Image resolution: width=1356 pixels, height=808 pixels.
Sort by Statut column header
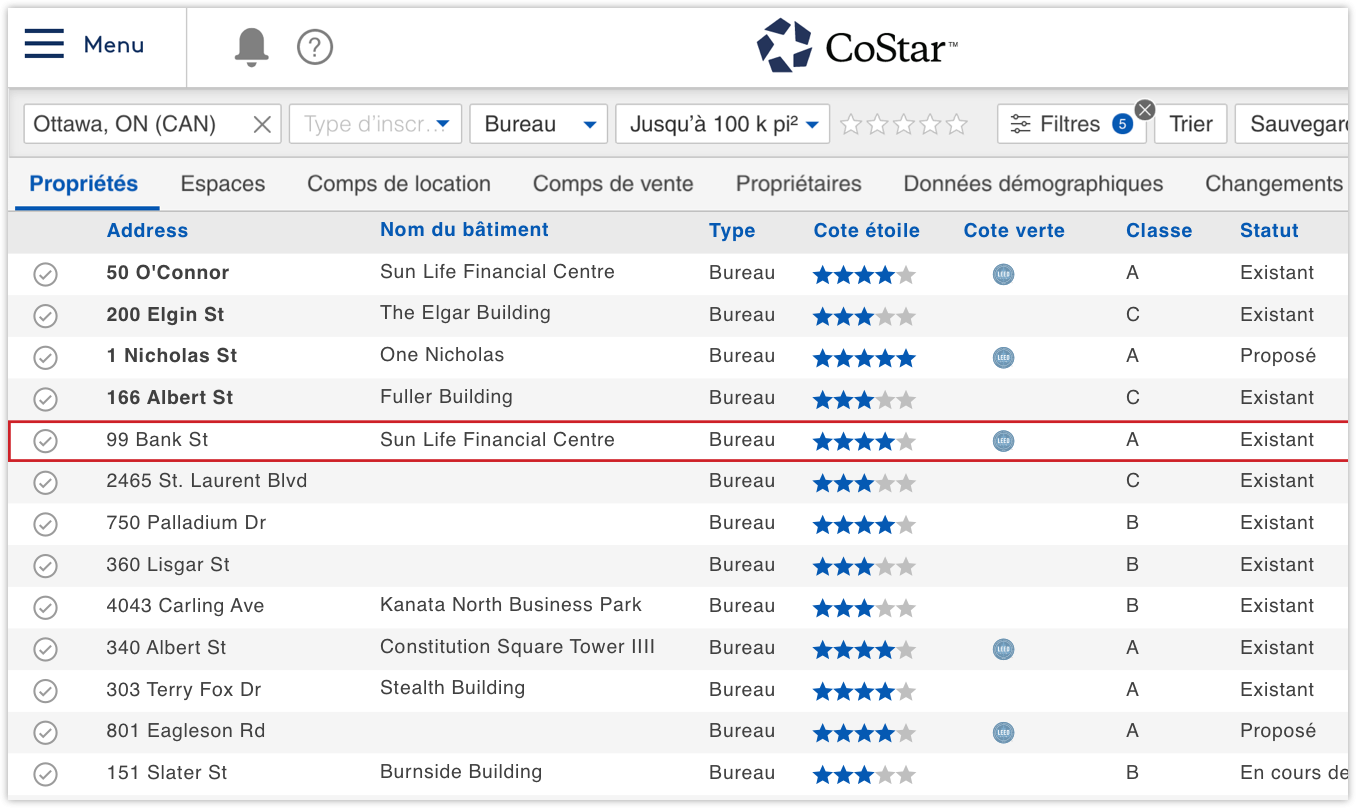(1269, 230)
